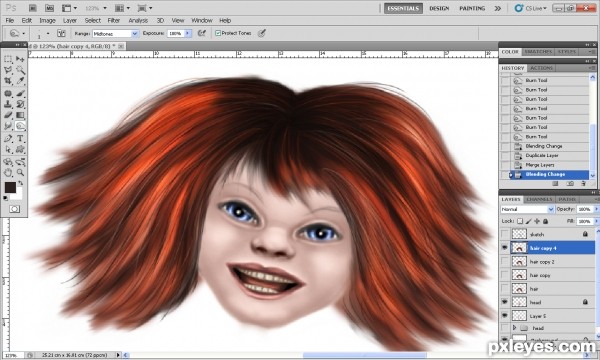Toggle the Brush panel button
The width and height of the screenshot is (600, 360).
61,33
